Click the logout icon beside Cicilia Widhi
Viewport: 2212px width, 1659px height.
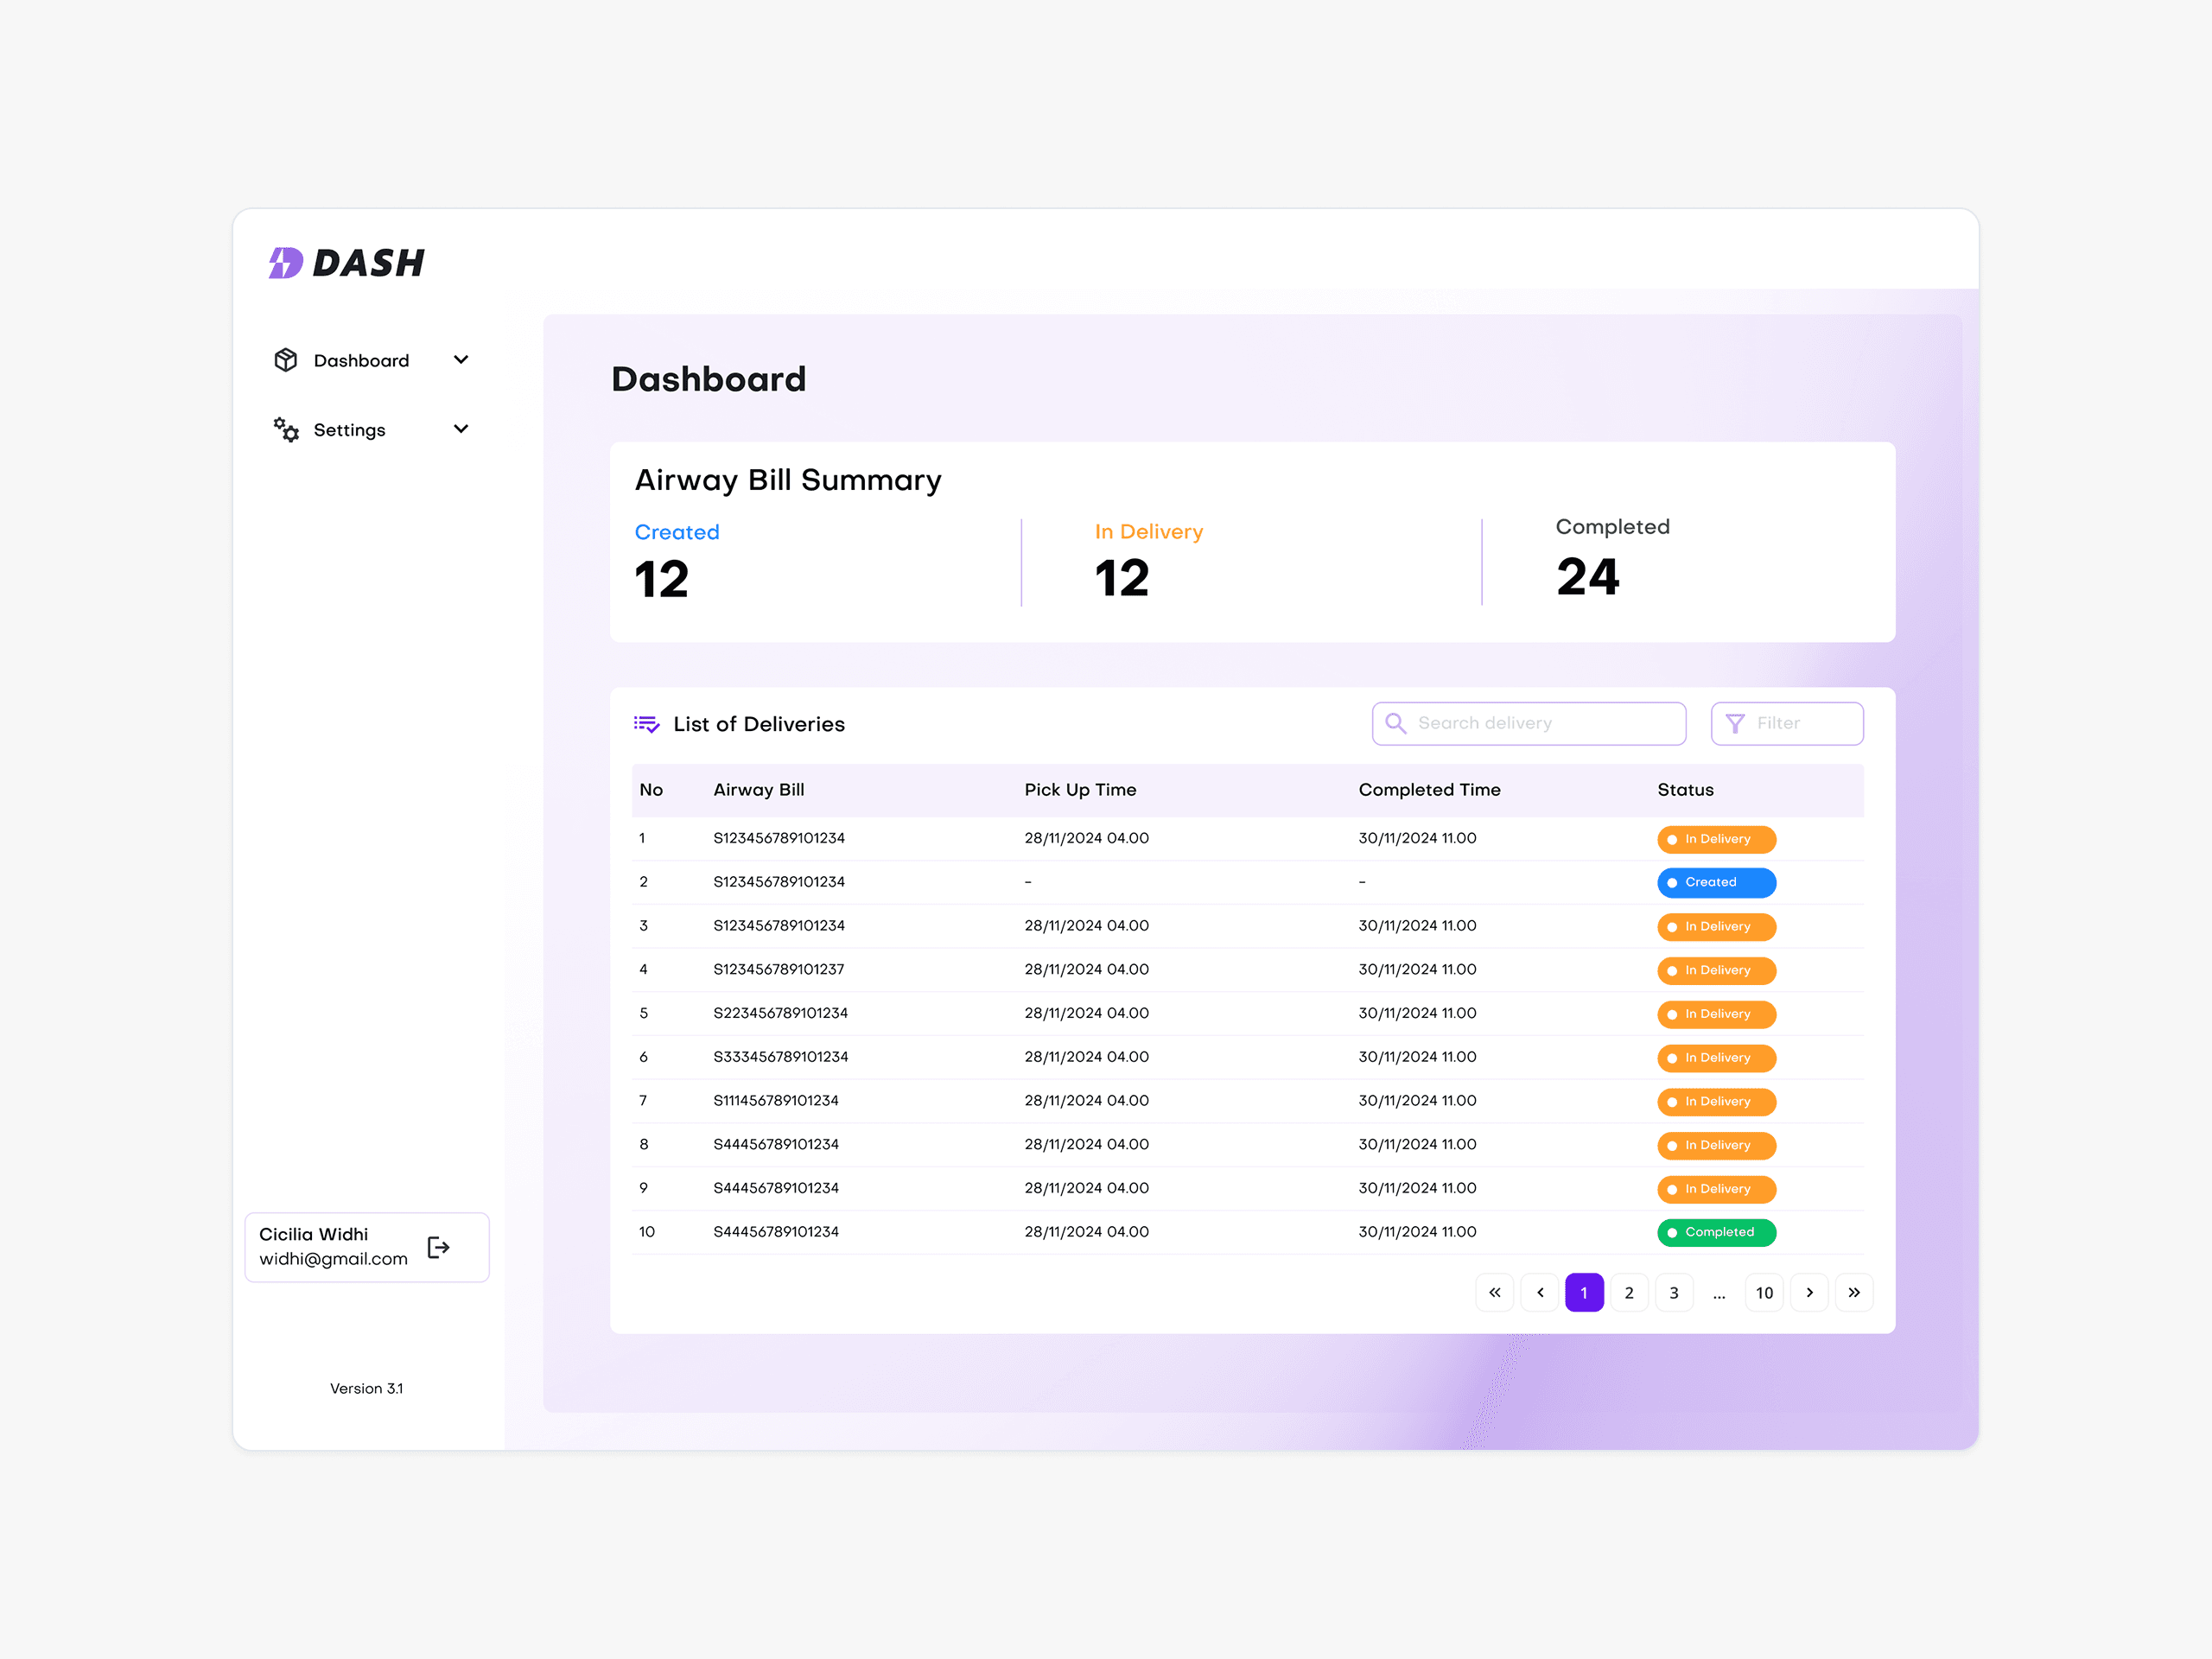click(438, 1247)
